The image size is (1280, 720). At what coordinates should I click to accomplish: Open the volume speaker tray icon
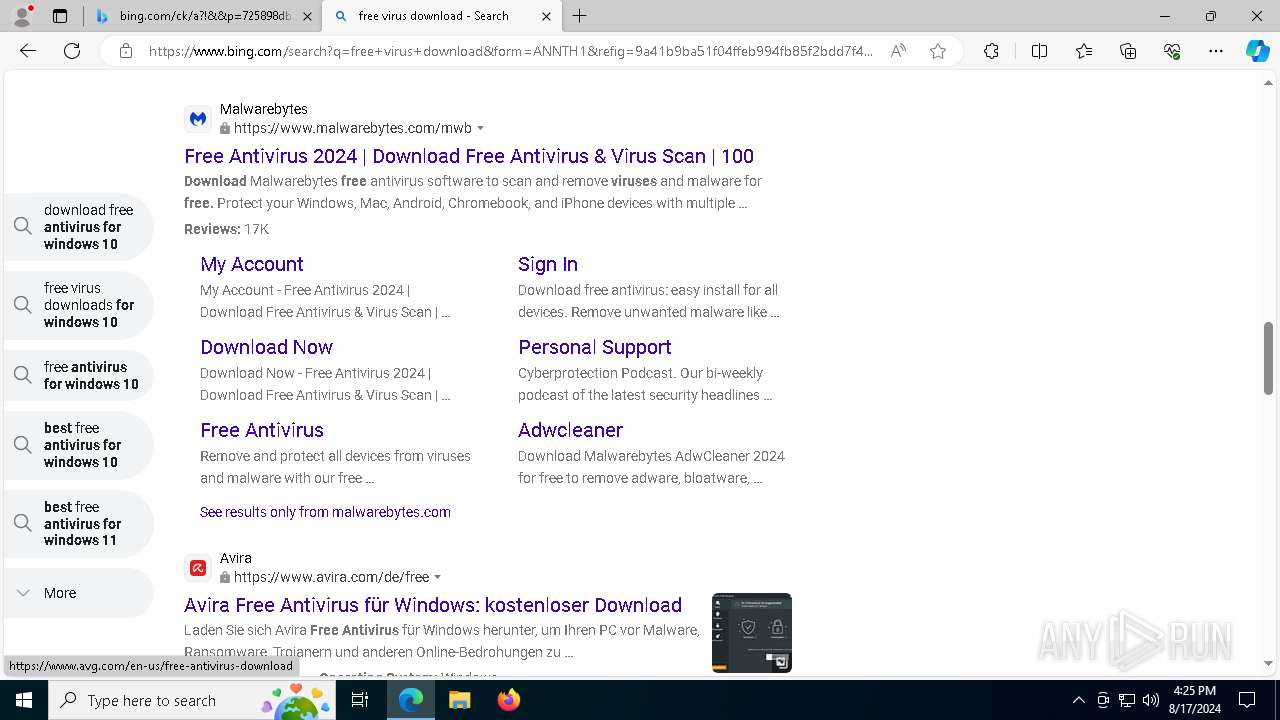pos(1151,700)
